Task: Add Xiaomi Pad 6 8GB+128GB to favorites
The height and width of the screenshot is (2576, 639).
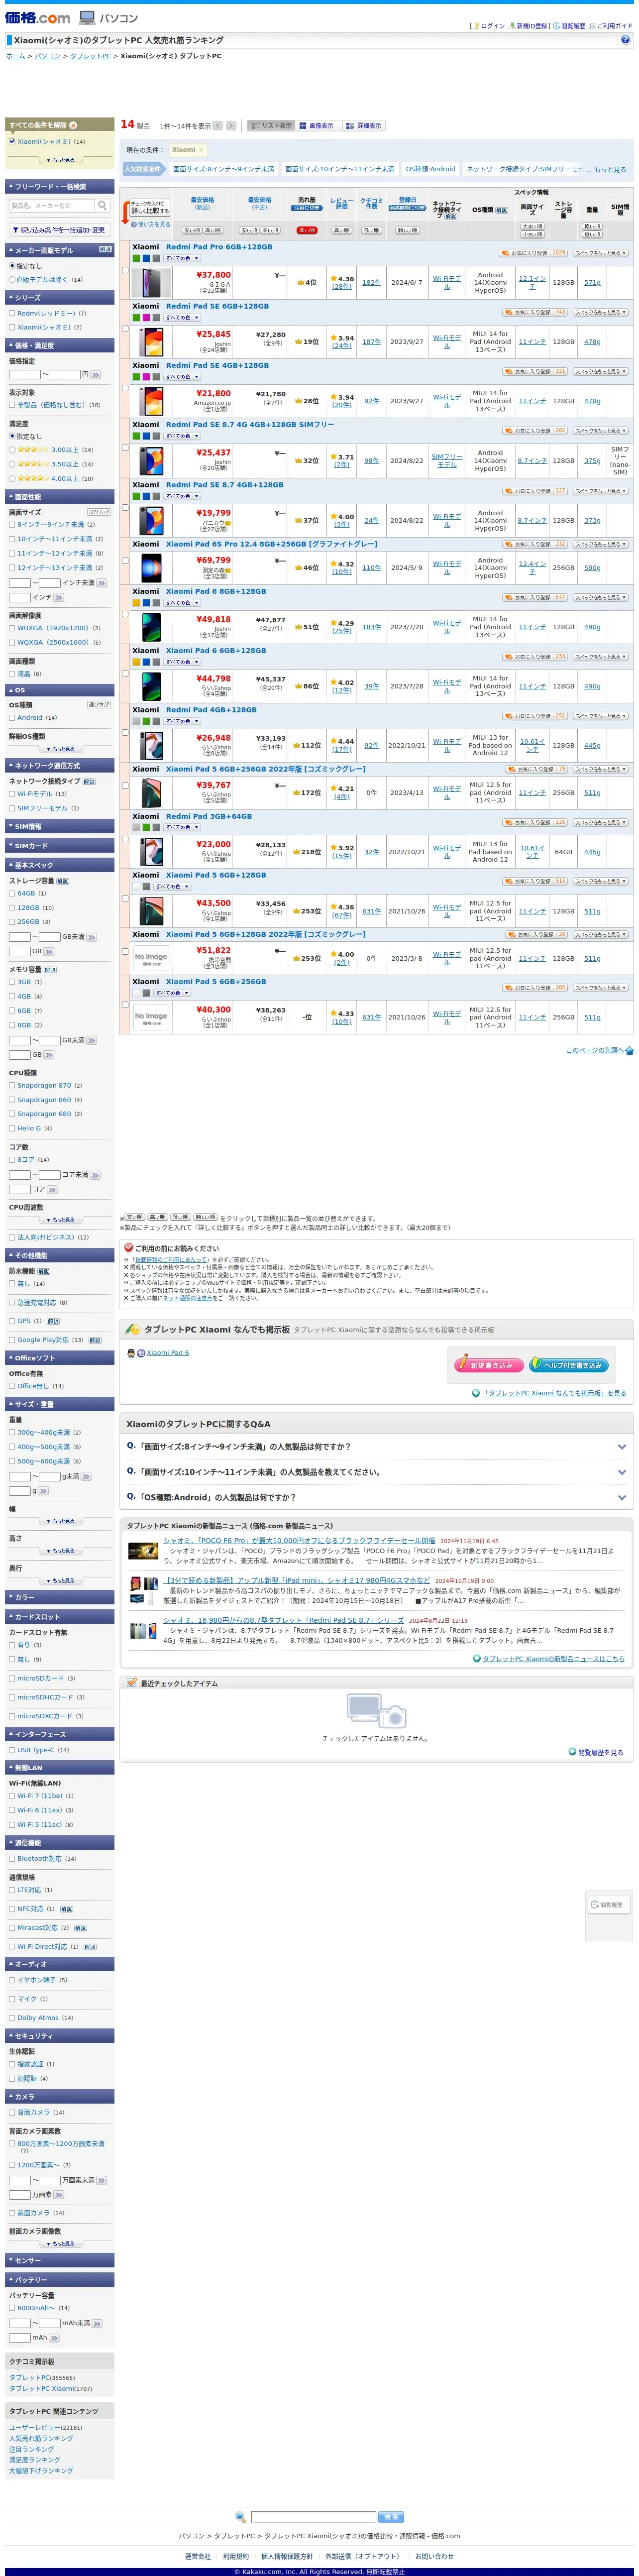Action: pyautogui.click(x=535, y=597)
